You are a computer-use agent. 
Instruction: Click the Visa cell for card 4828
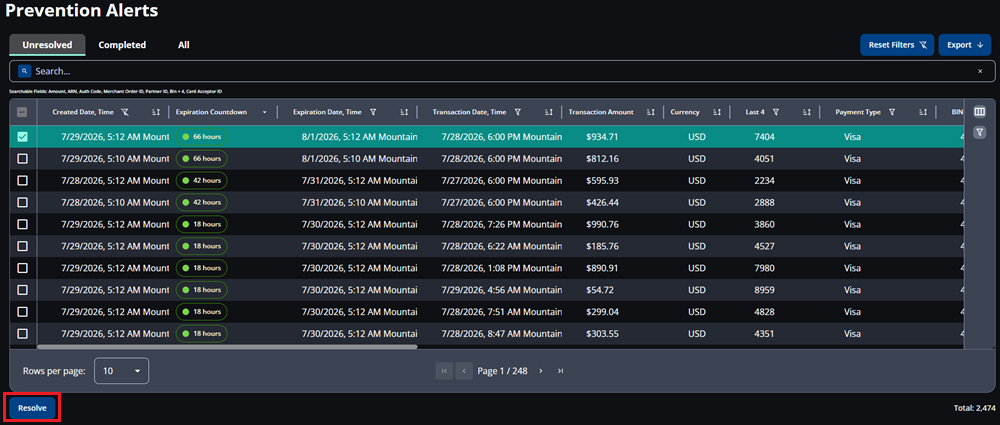click(852, 311)
